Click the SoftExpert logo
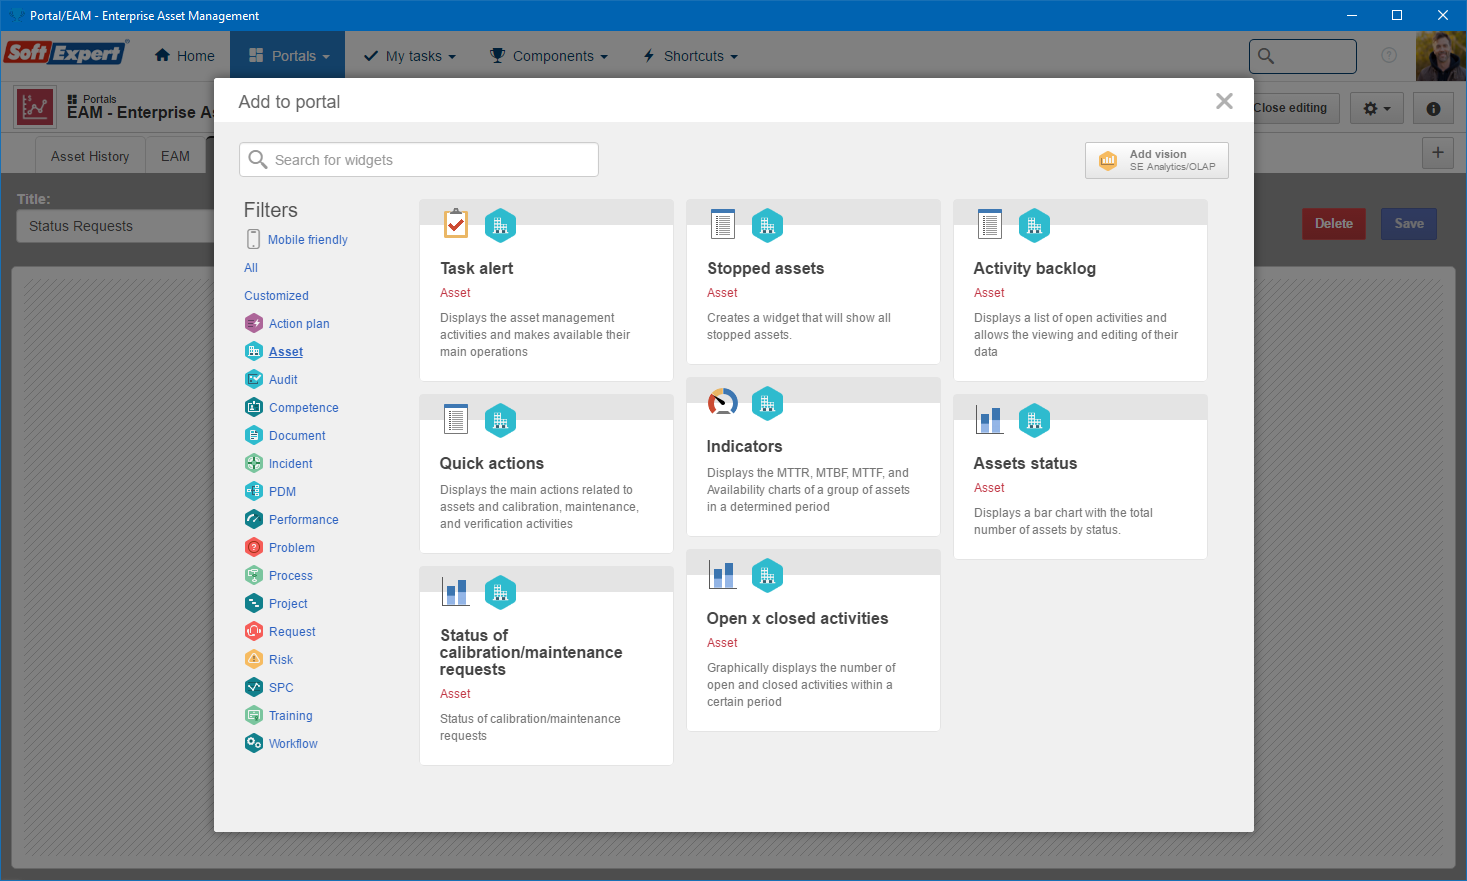 pos(66,53)
